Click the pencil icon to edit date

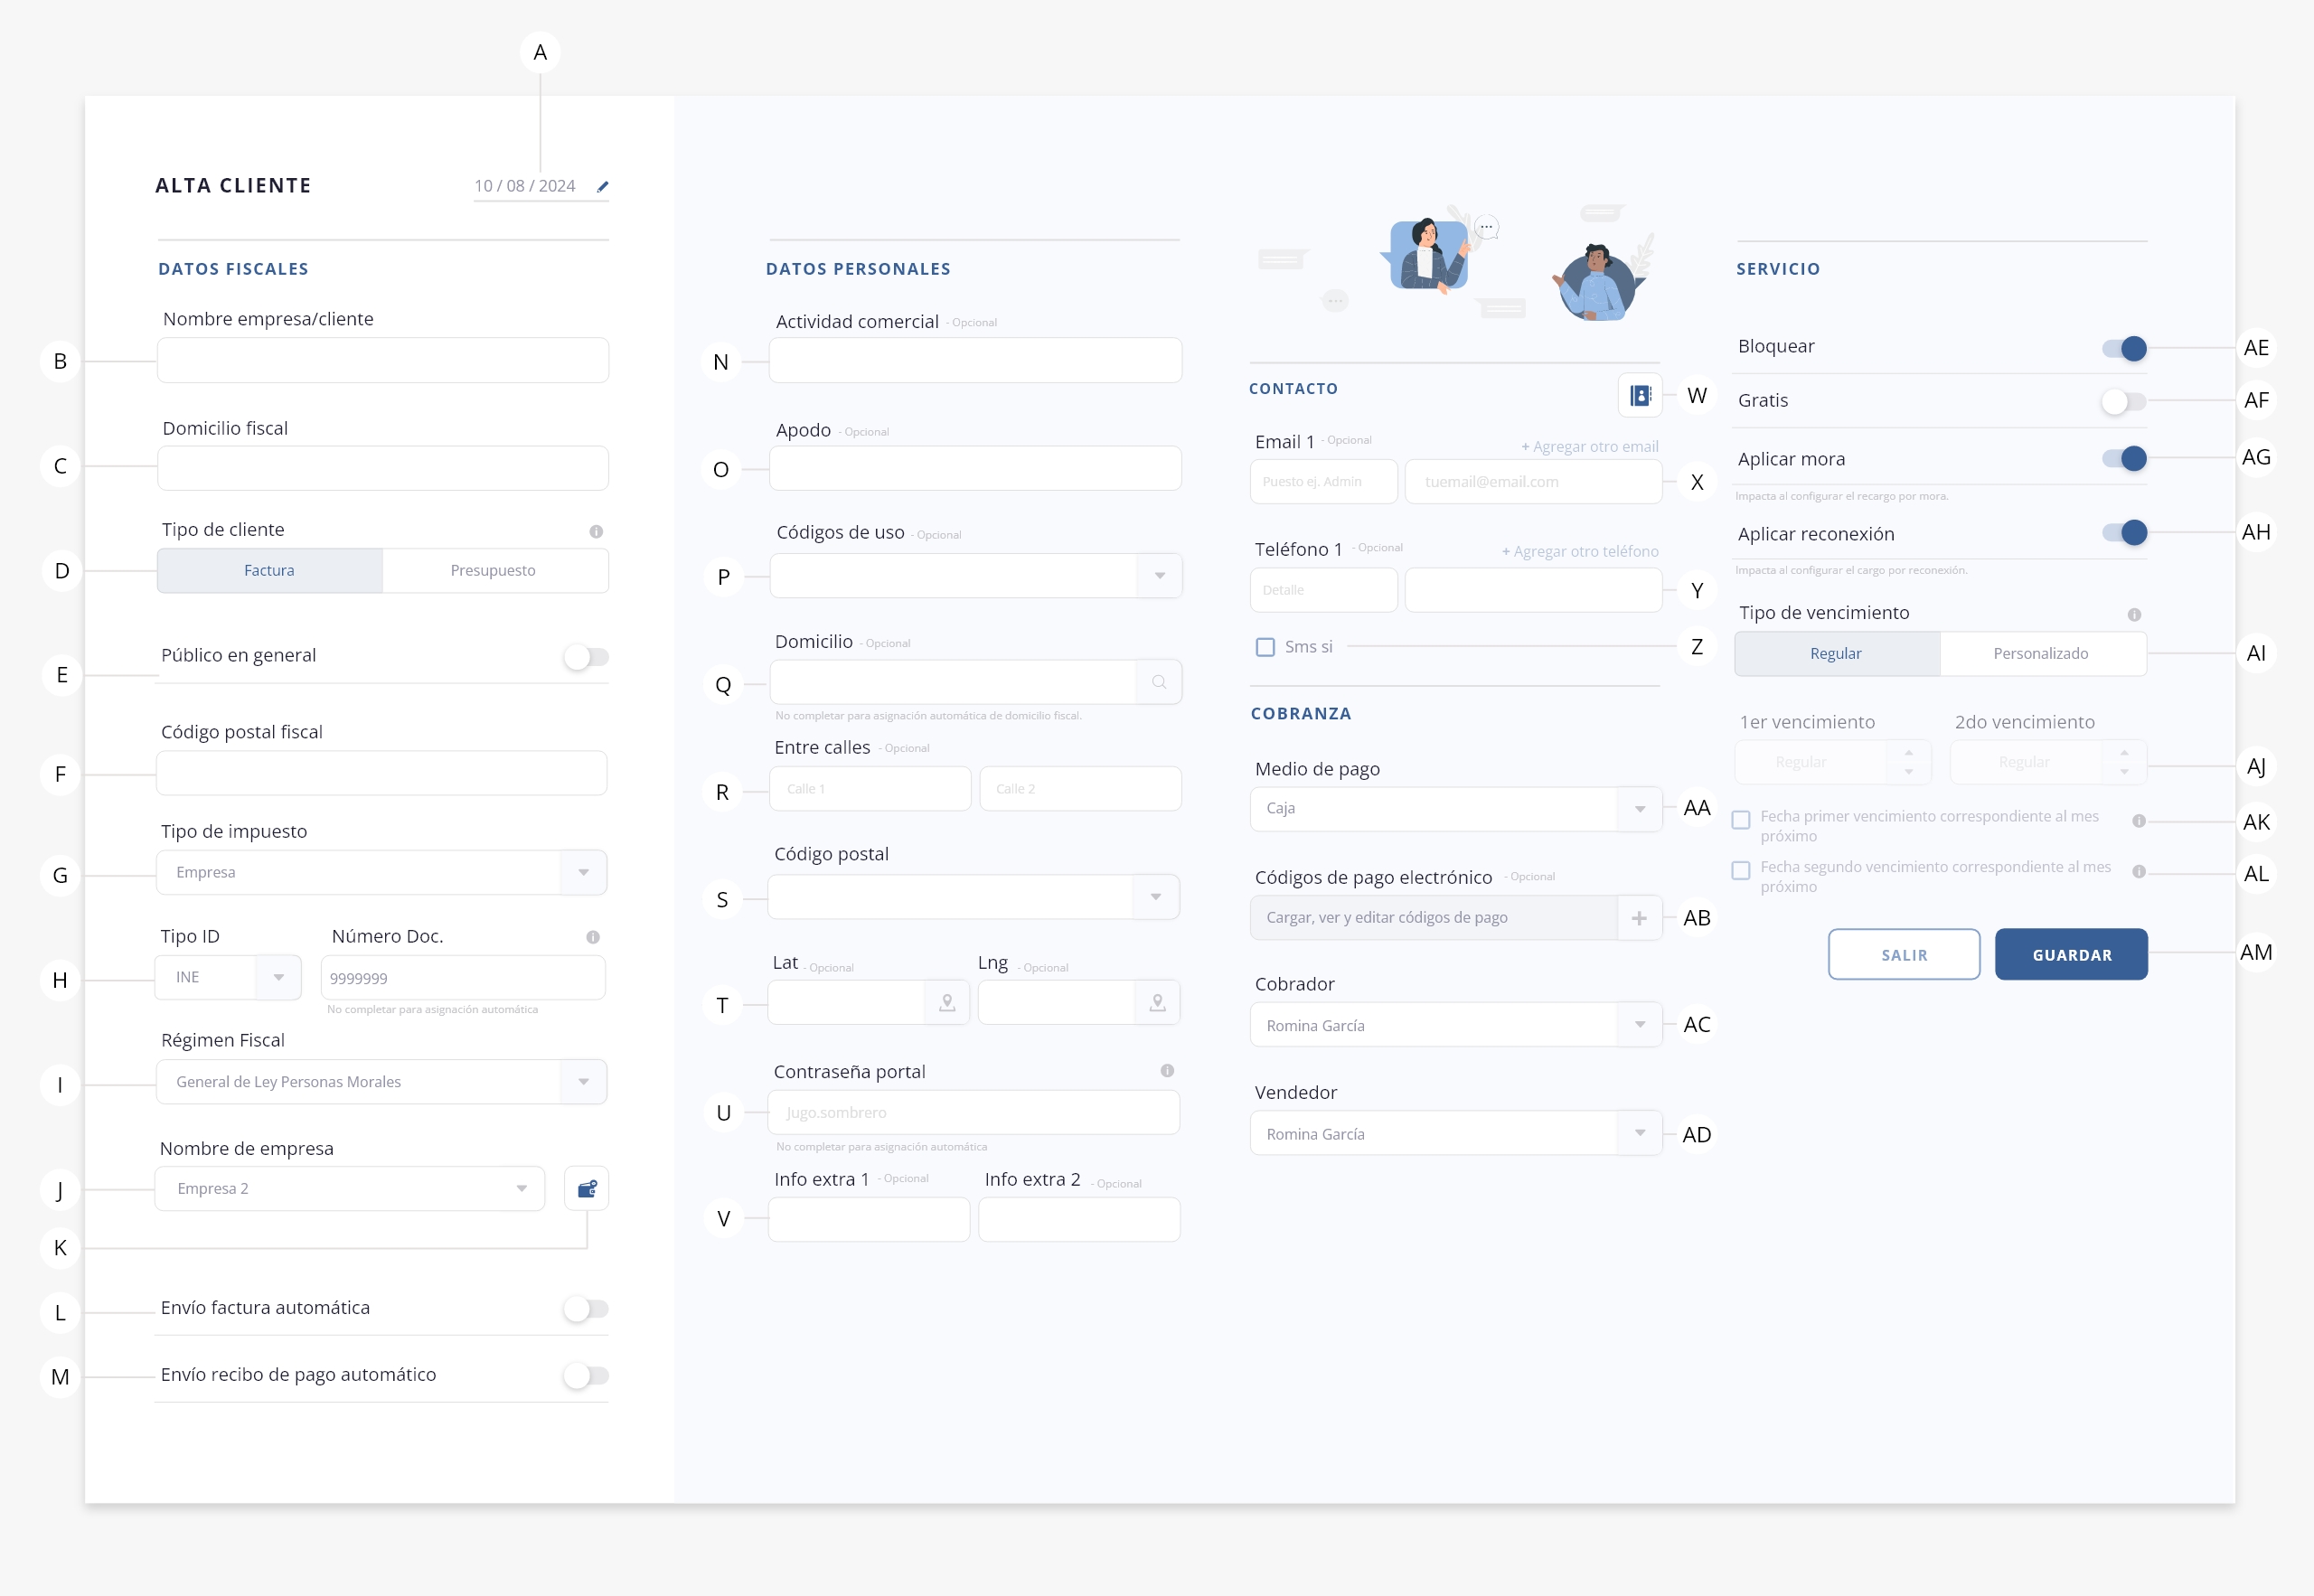click(602, 187)
